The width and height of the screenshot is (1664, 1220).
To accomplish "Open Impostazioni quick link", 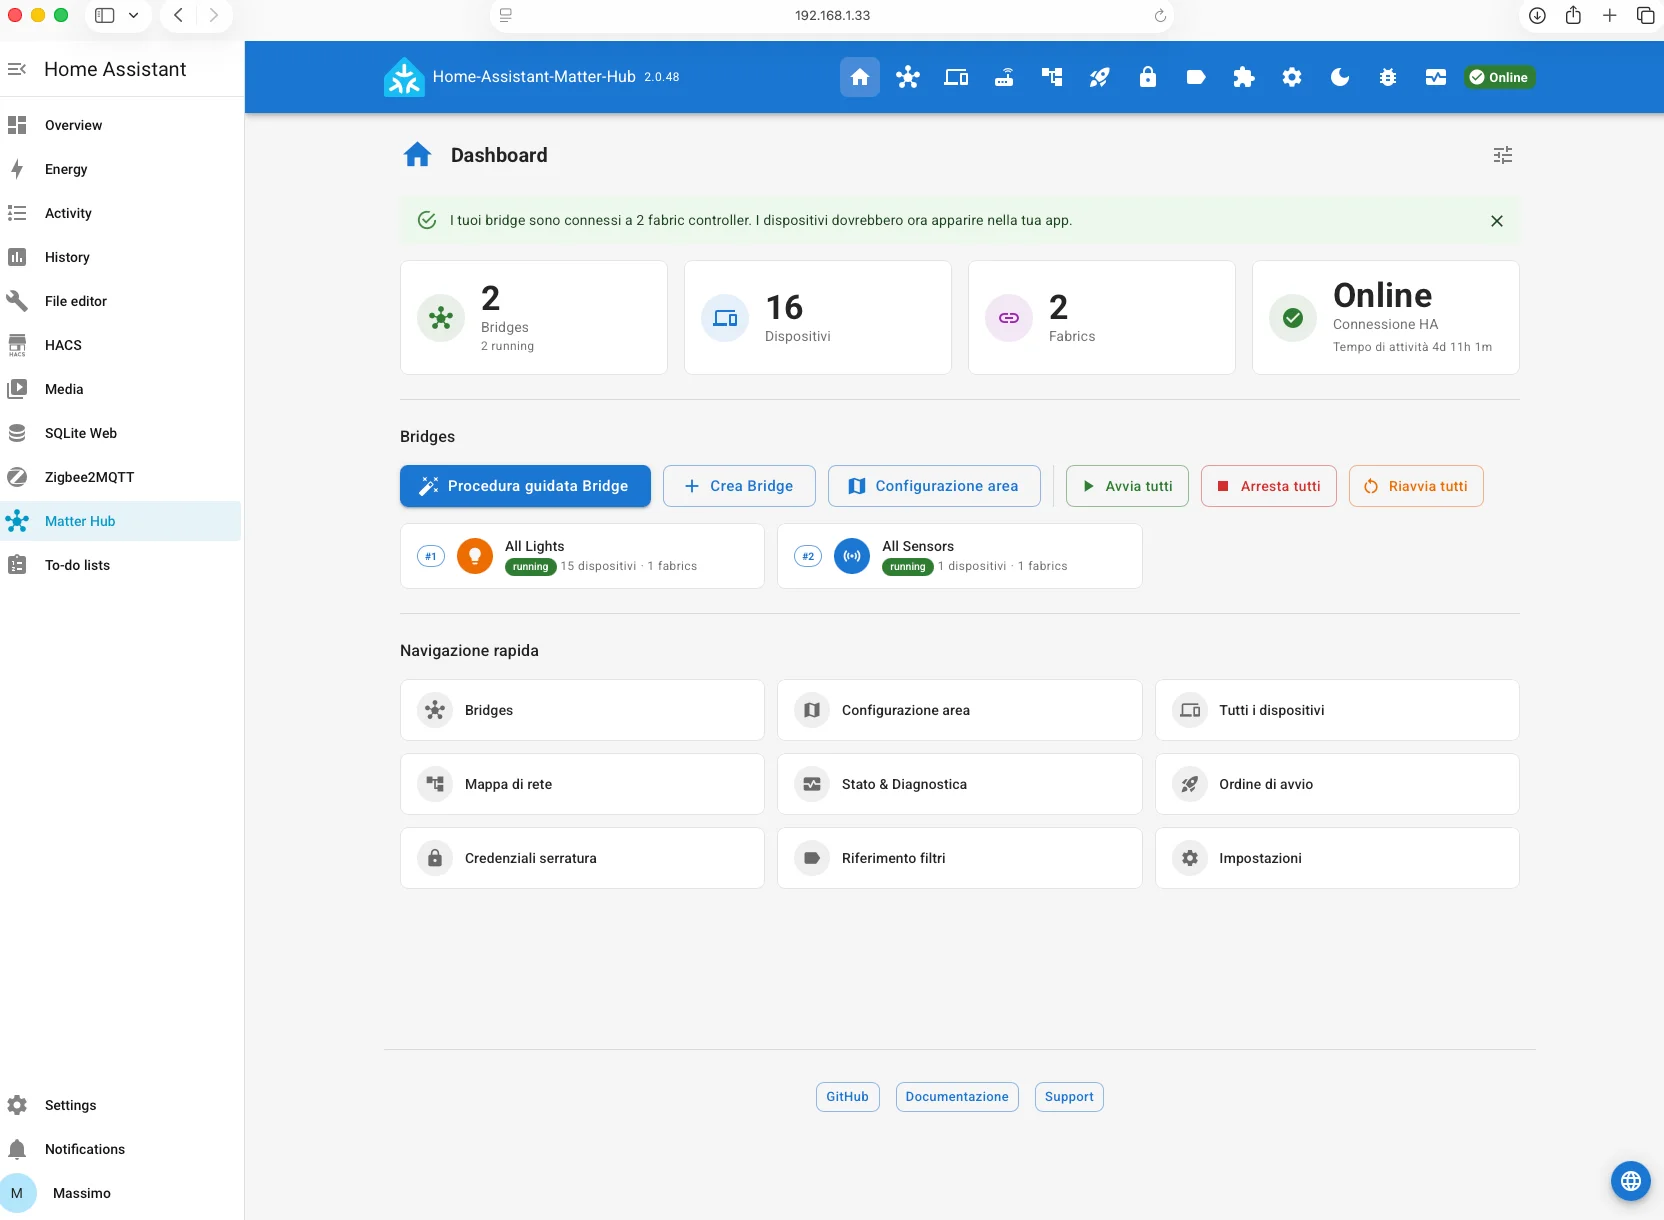I will 1337,858.
